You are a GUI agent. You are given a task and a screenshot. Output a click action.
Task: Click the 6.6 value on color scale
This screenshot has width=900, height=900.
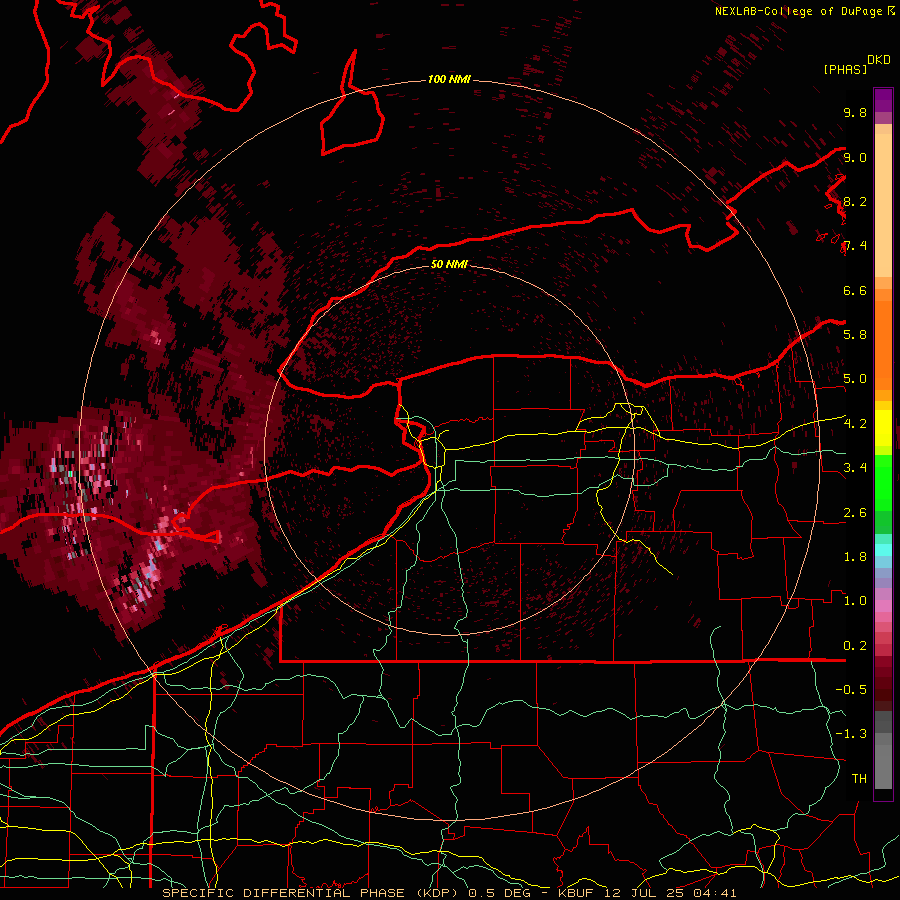[x=855, y=290]
